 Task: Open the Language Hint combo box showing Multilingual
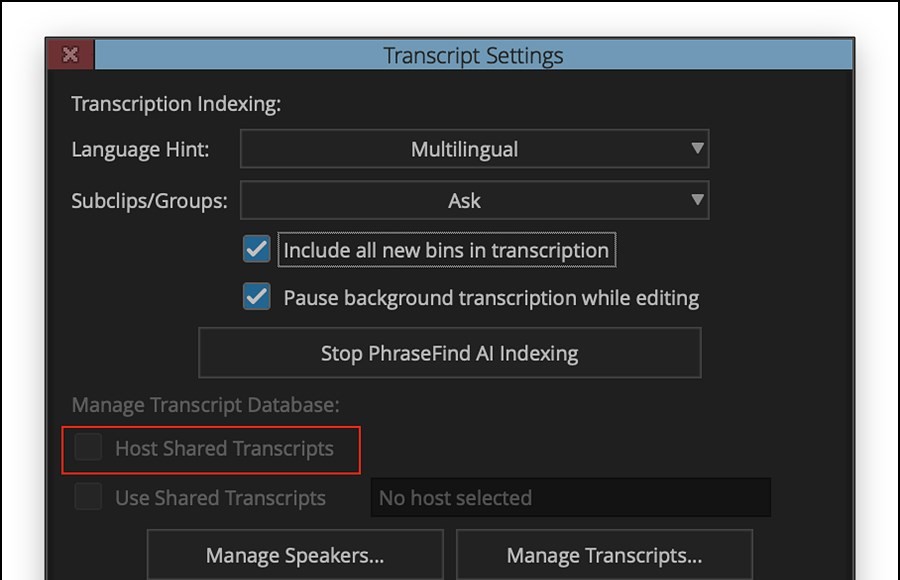click(465, 150)
